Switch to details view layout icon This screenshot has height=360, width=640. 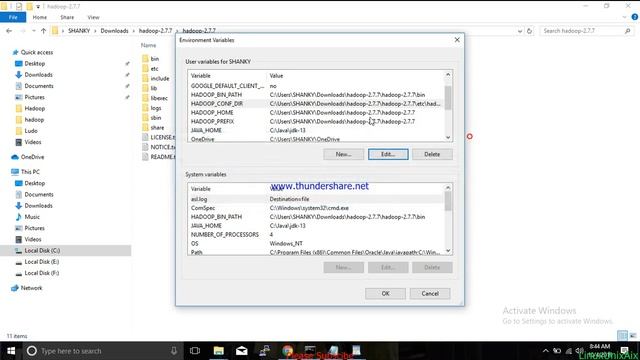[622, 336]
